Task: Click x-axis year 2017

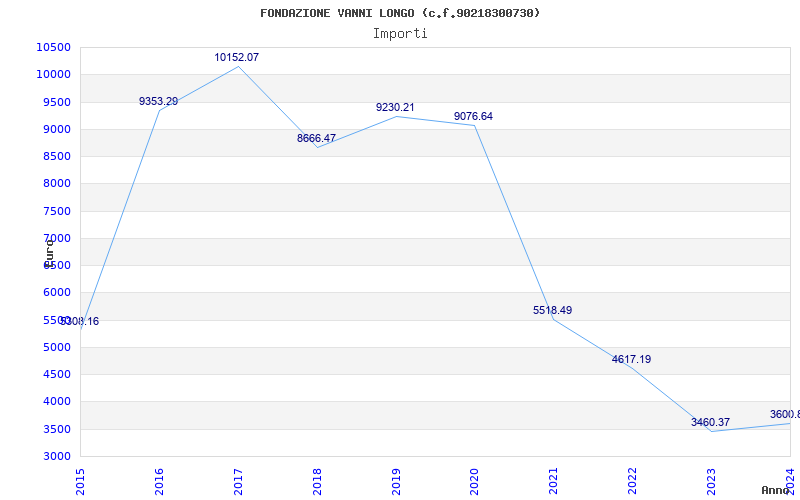Action: (x=238, y=481)
